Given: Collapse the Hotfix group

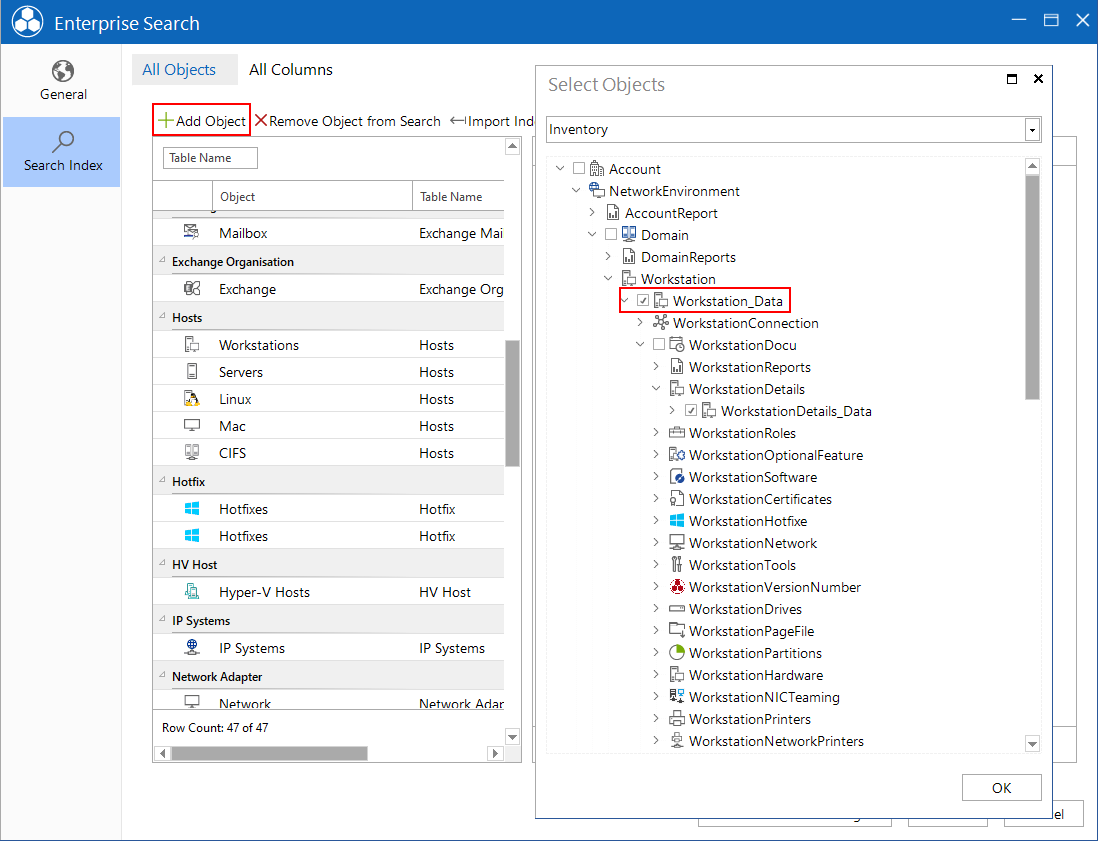Looking at the screenshot, I should 162,481.
